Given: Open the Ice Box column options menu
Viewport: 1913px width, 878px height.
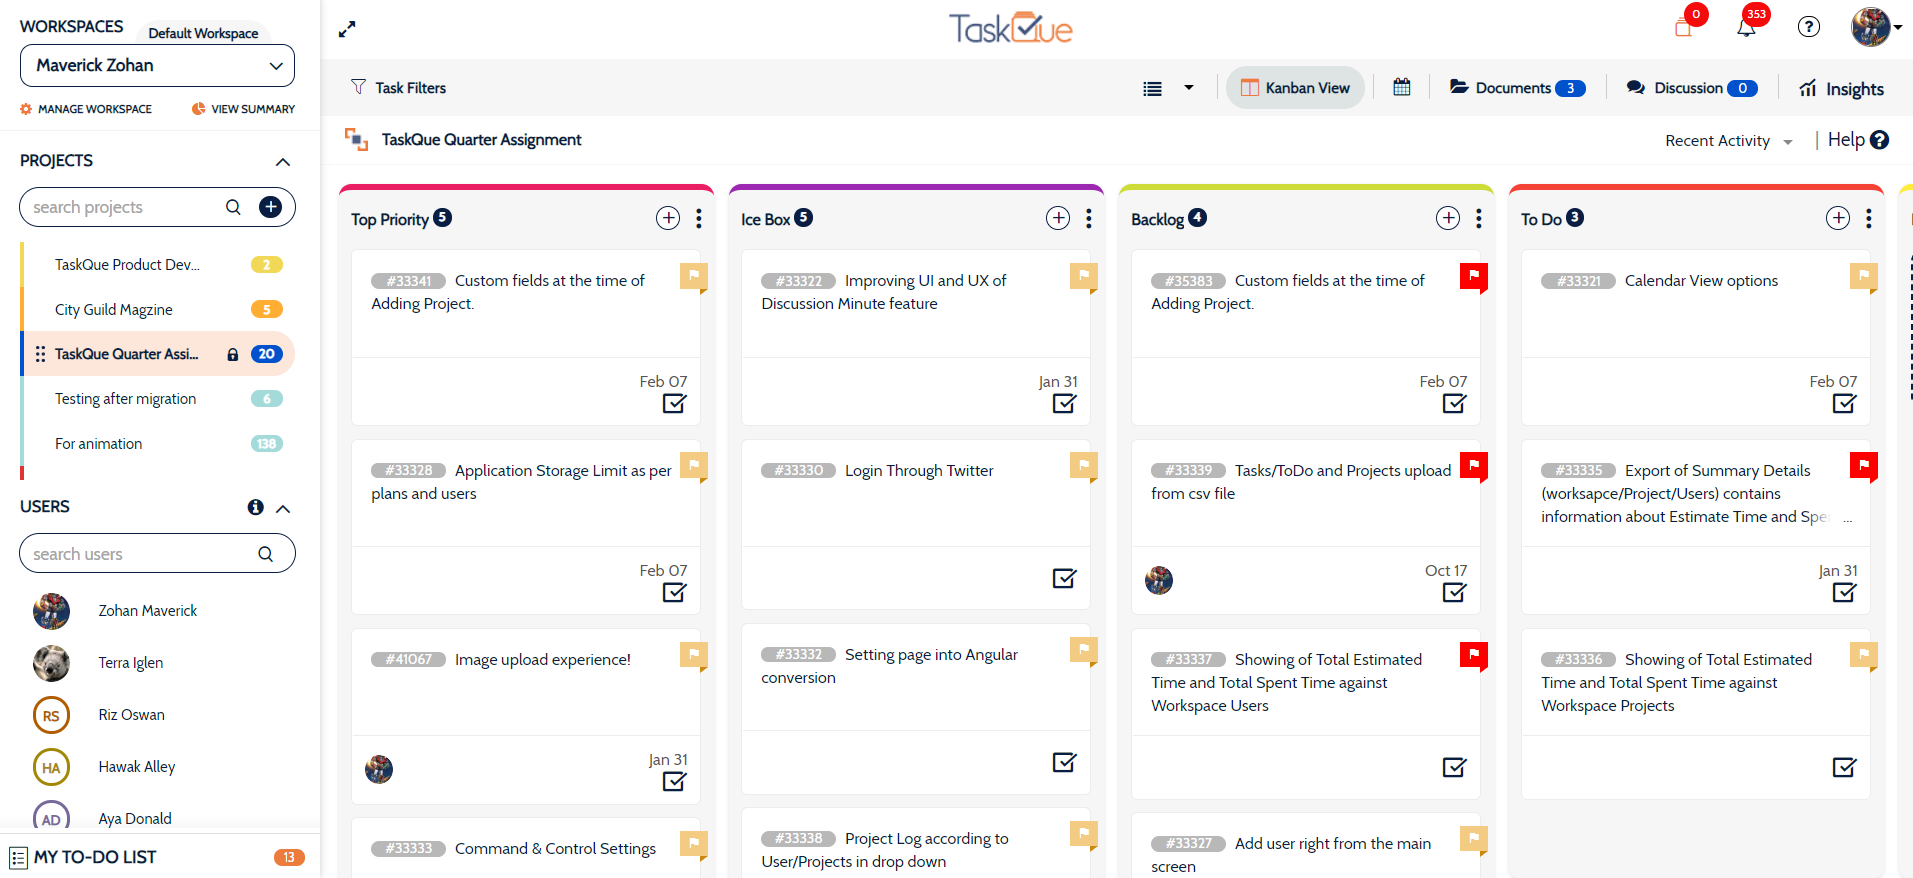Looking at the screenshot, I should 1089,218.
